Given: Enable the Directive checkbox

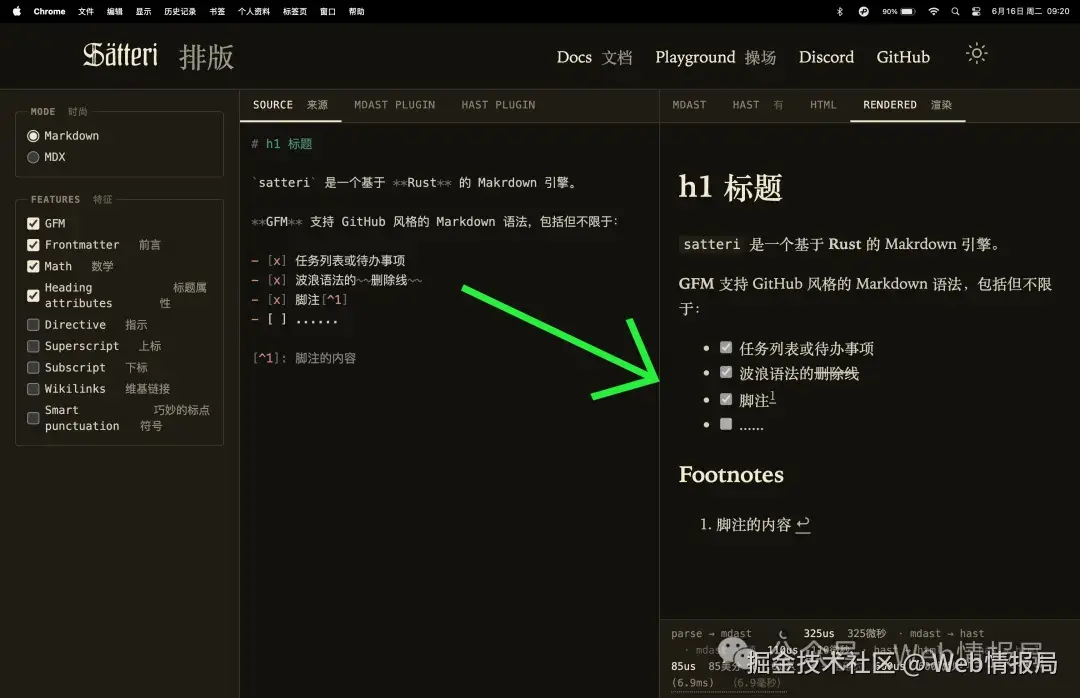Looking at the screenshot, I should pyautogui.click(x=33, y=325).
